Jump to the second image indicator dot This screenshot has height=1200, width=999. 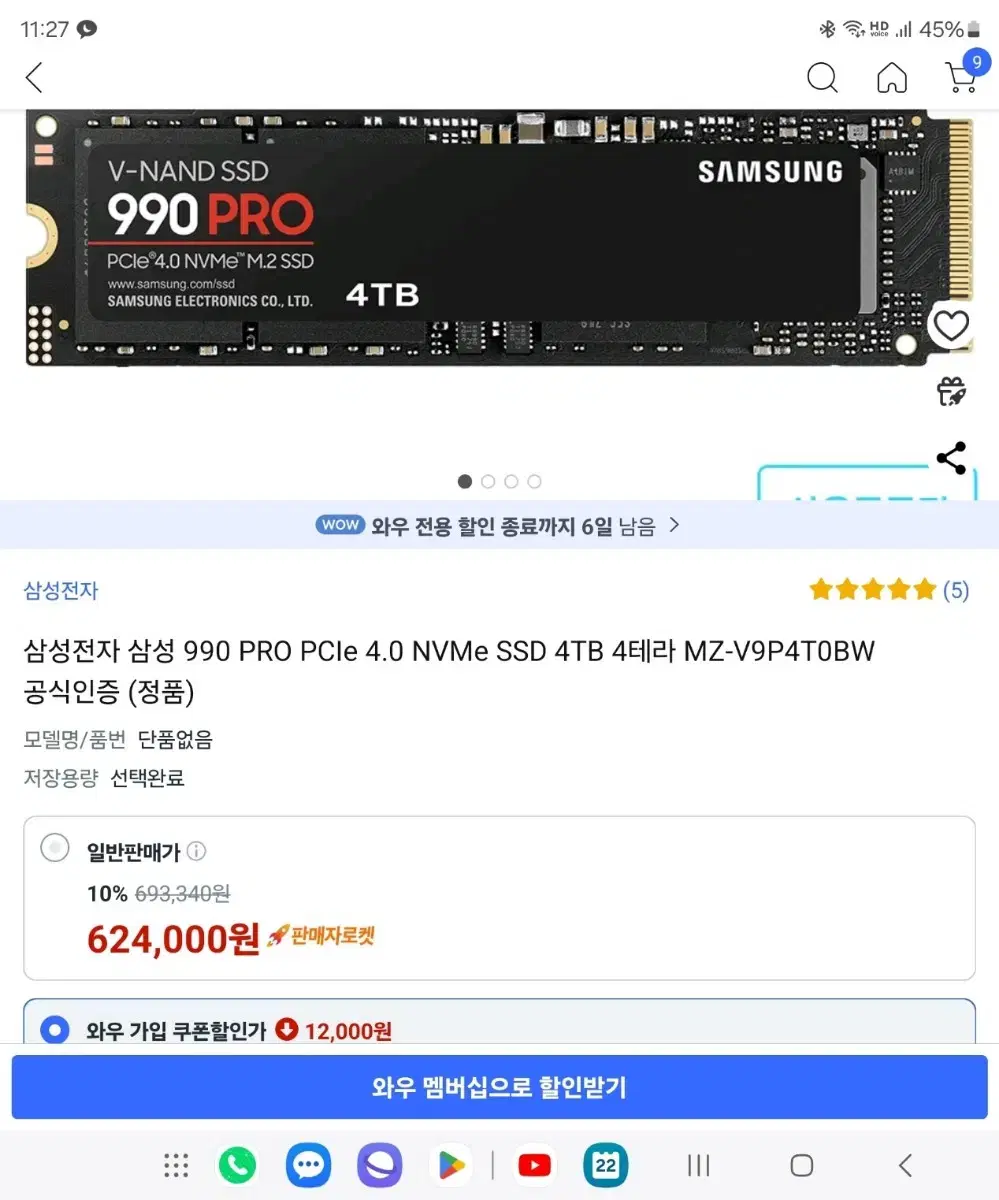pos(488,481)
